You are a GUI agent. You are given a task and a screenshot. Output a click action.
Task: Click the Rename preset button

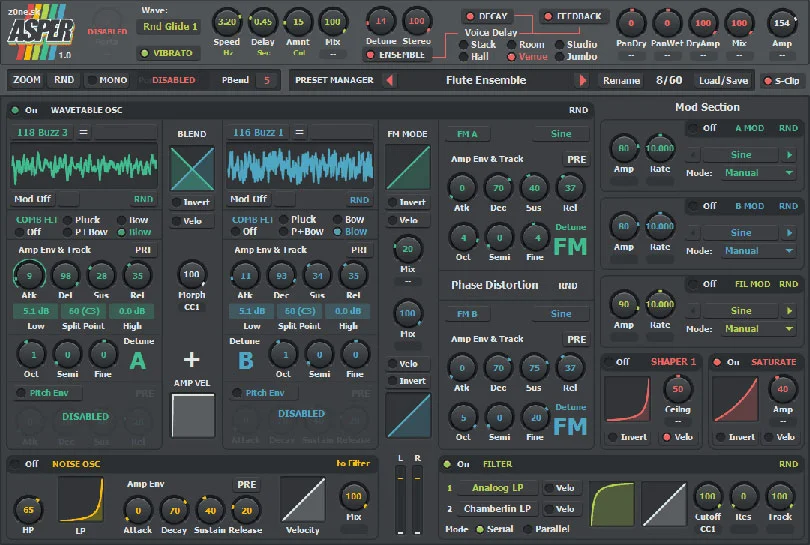(620, 80)
